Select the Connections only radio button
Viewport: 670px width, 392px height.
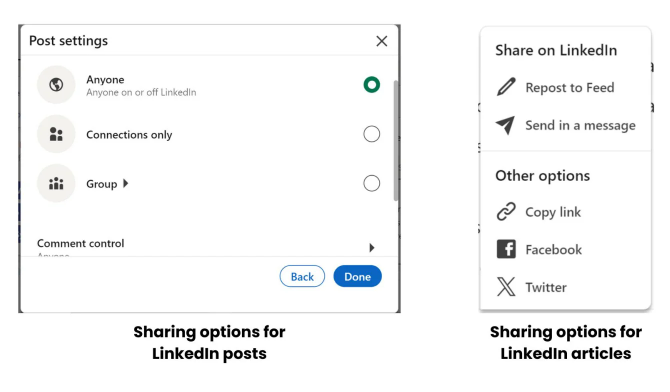pos(372,134)
